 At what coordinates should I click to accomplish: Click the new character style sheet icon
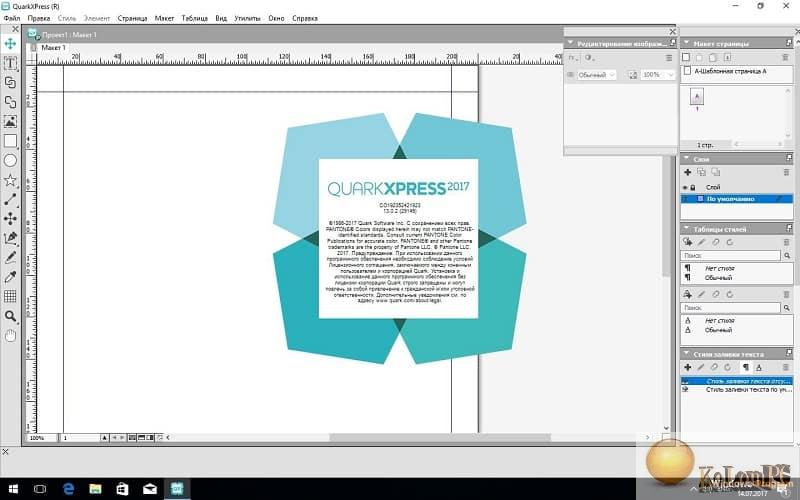click(687, 294)
